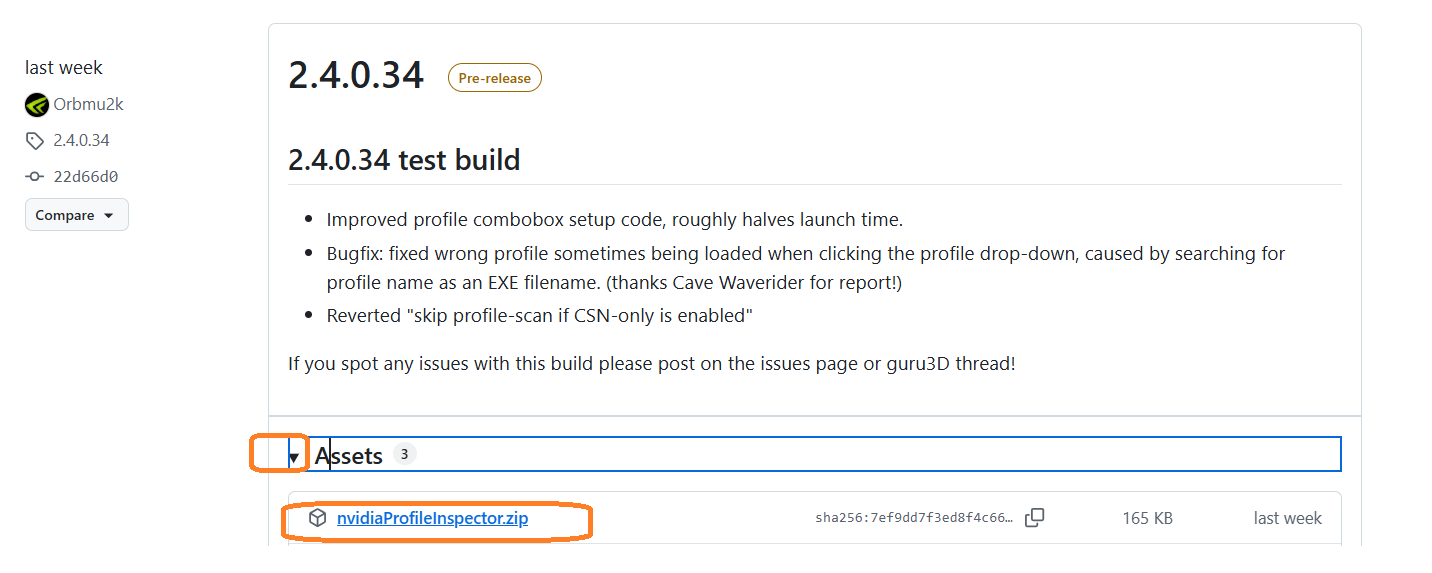This screenshot has height=573, width=1432.
Task: Click the commit icon beside 22d66d0
Action: [36, 177]
